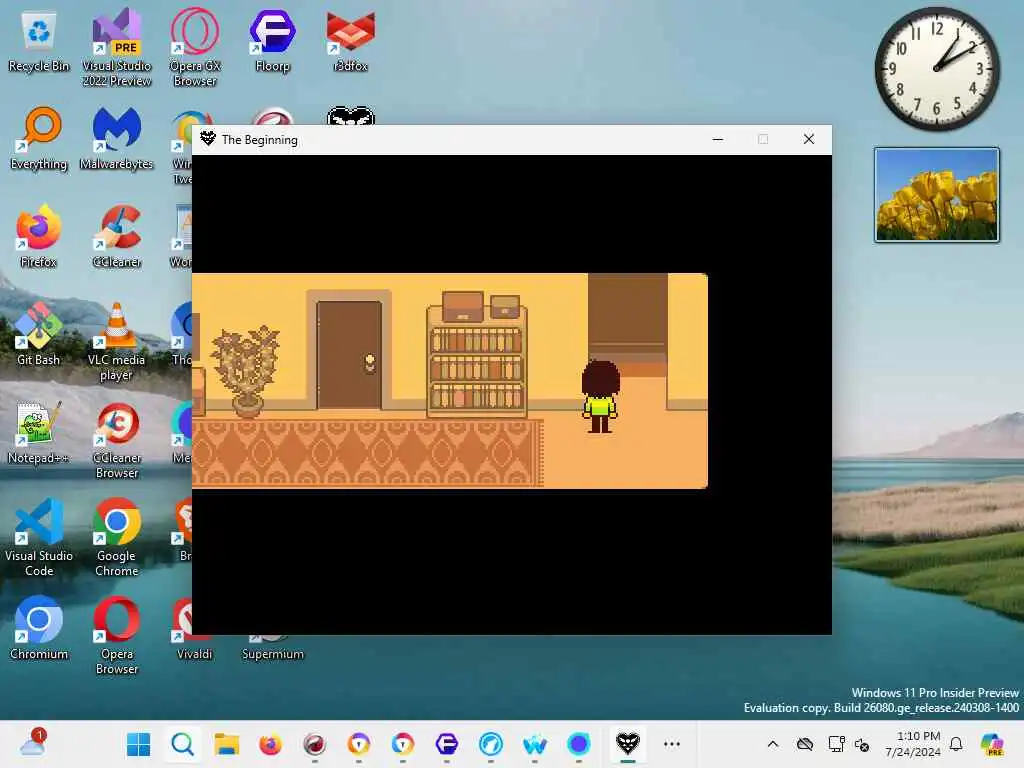Screen dimensions: 1024x768
Task: Click the heart icon in The Beginning title bar
Action: coord(208,138)
